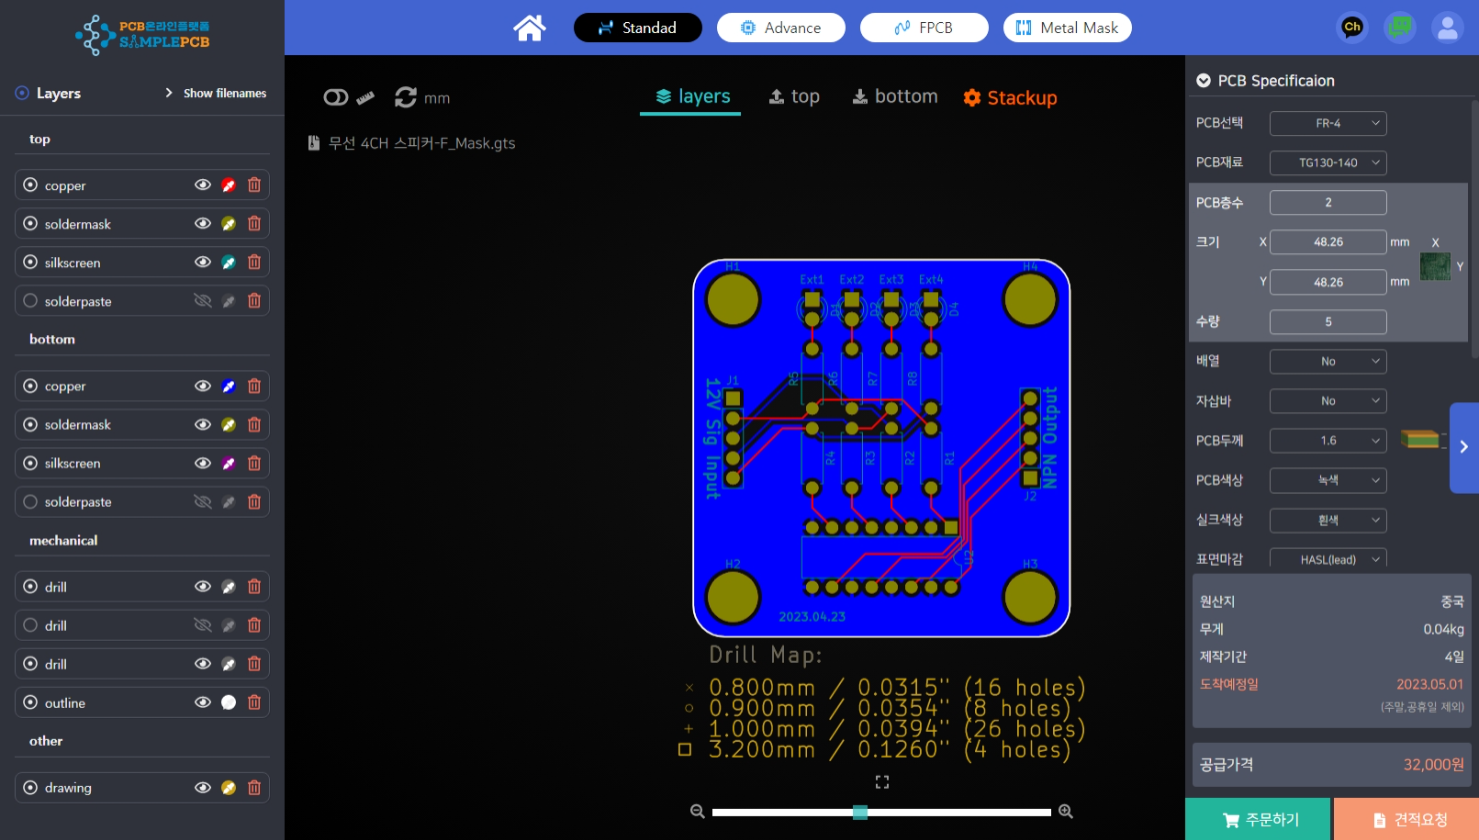1479x840 pixels.
Task: Hide the top silkscreen layer
Action: 203,262
